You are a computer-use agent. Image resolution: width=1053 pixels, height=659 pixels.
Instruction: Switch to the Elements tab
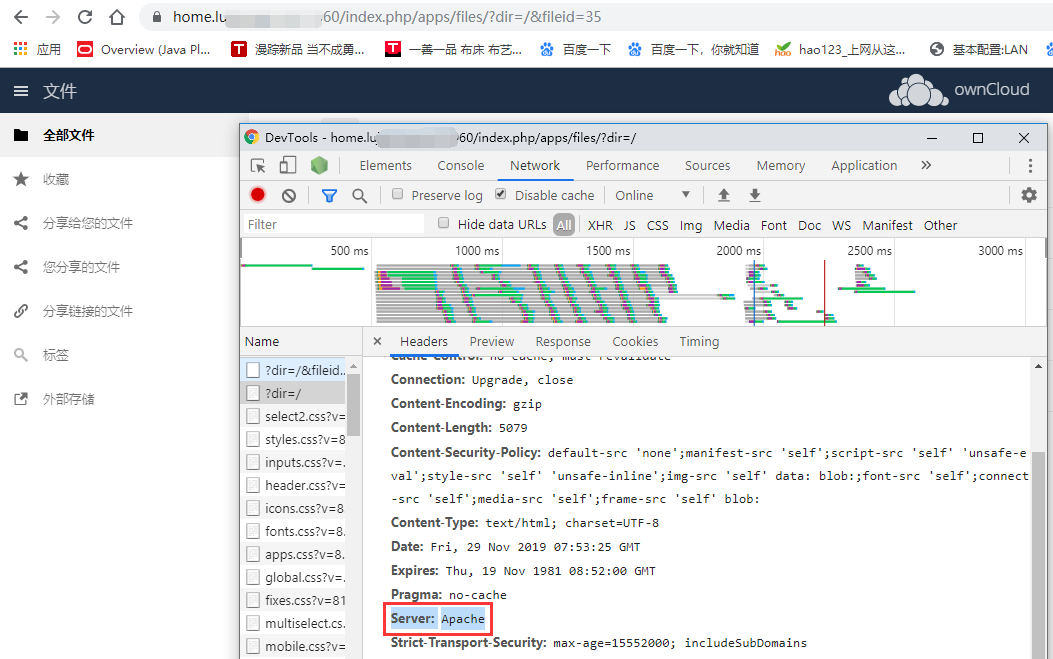(x=385, y=165)
